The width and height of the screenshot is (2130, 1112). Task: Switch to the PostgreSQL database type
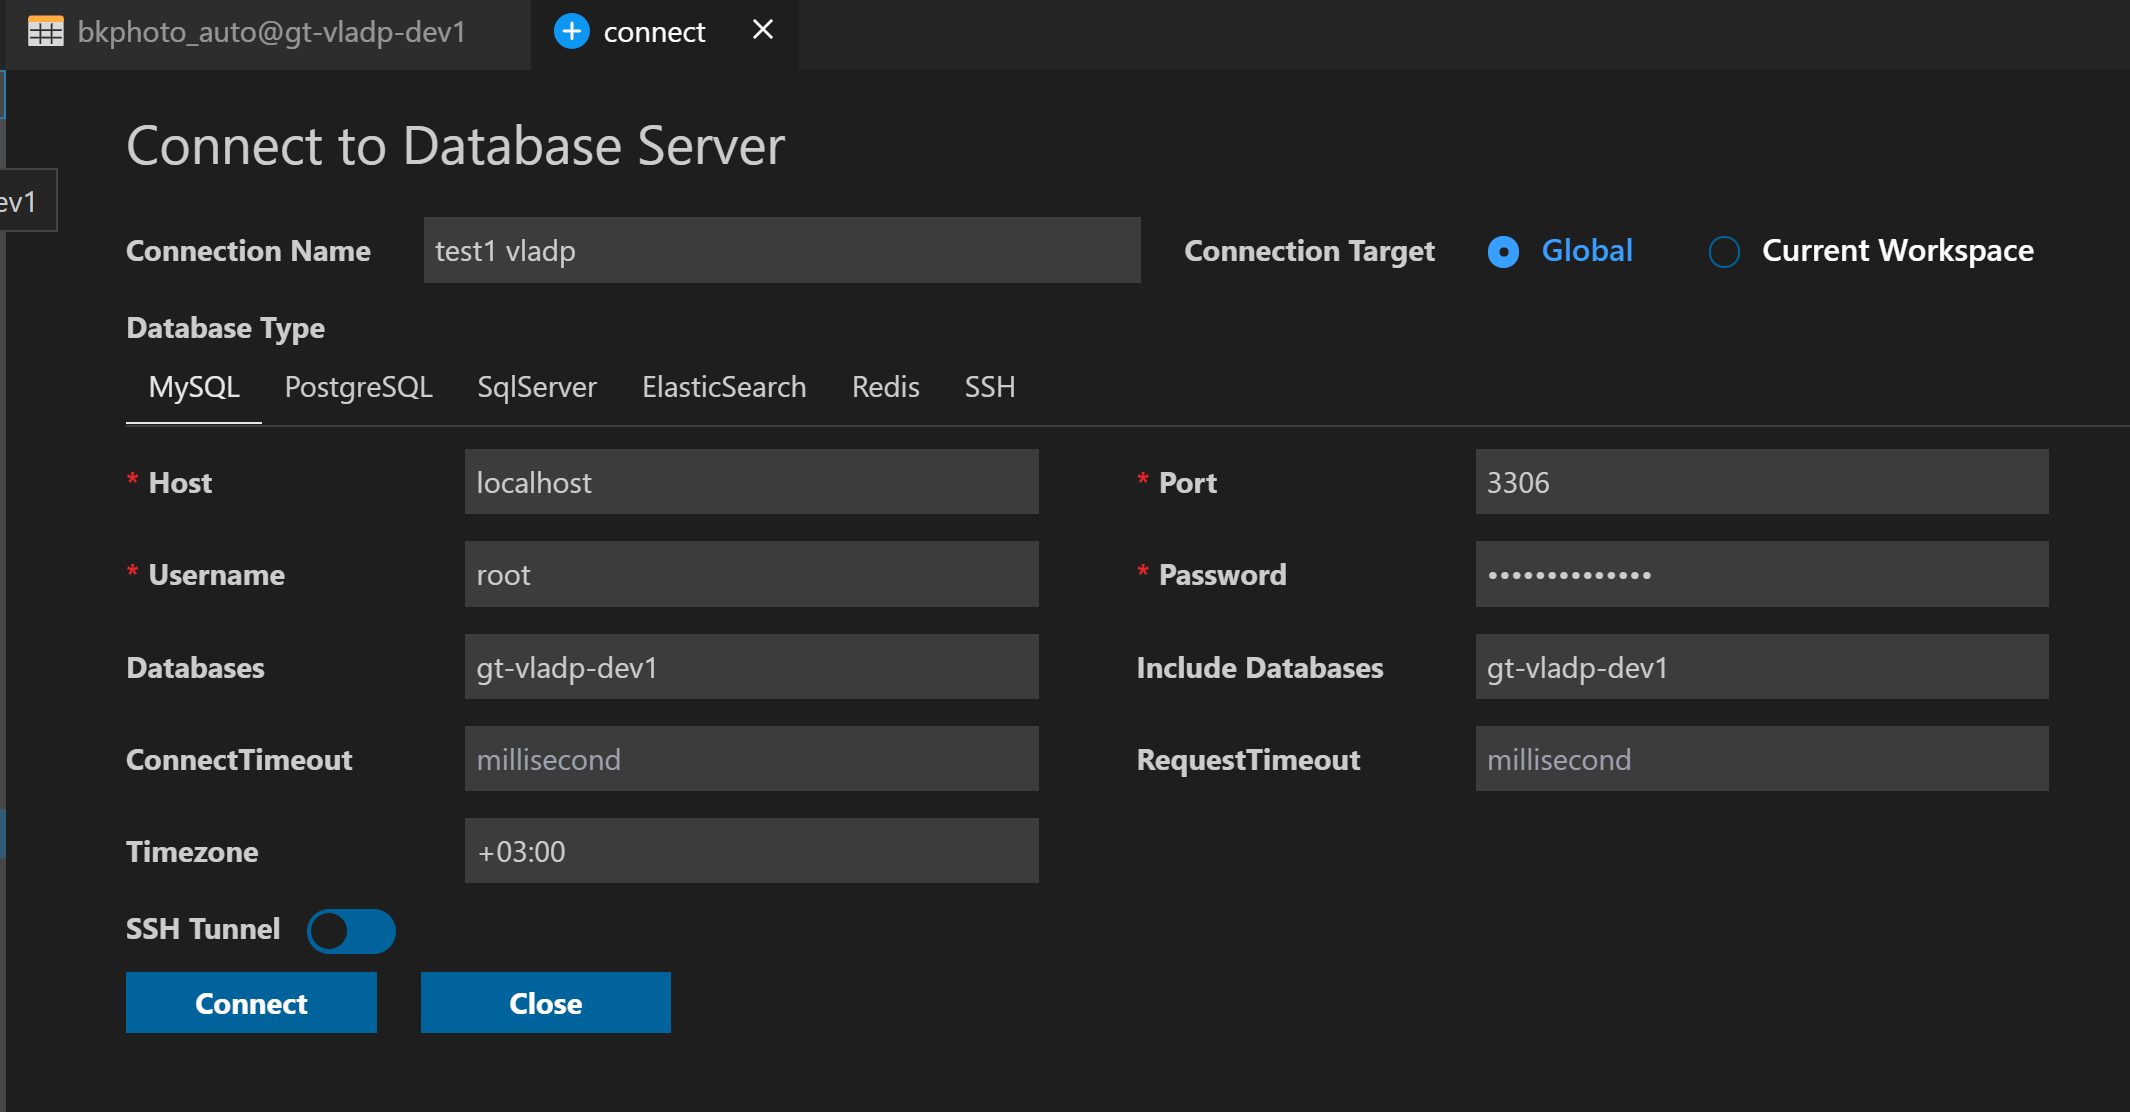pyautogui.click(x=358, y=387)
